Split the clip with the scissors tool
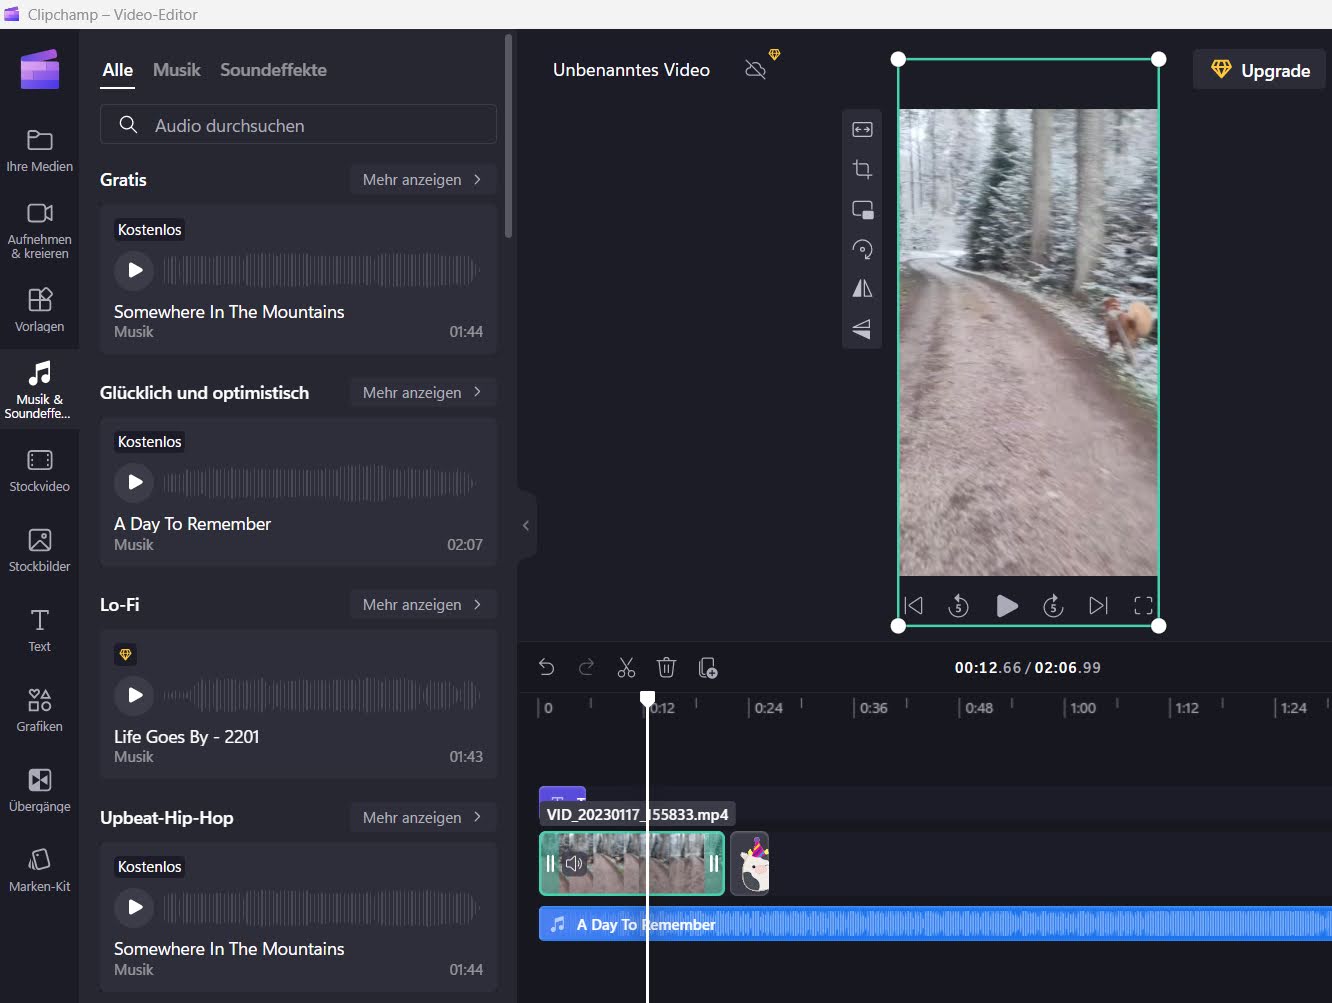This screenshot has width=1332, height=1003. point(626,667)
